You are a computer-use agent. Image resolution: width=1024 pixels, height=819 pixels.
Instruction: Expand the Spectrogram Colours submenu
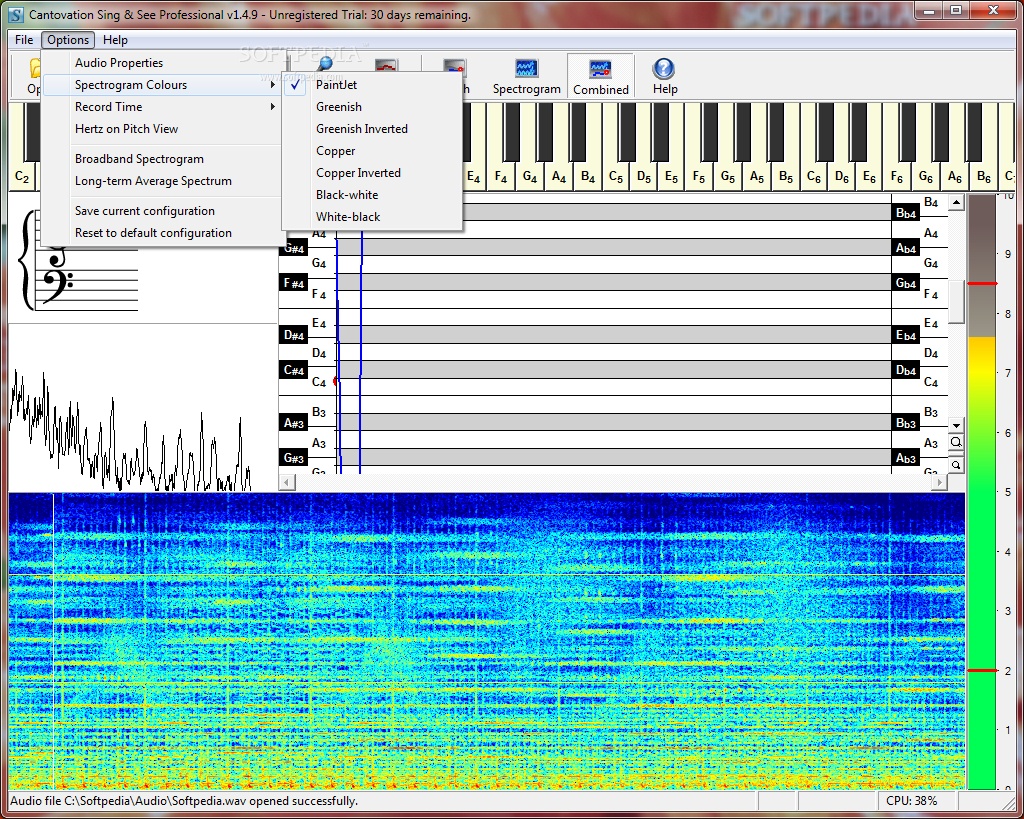pyautogui.click(x=163, y=85)
